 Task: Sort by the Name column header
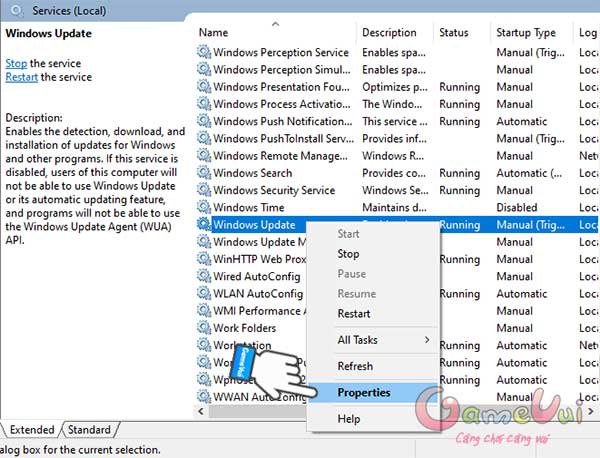[276, 33]
